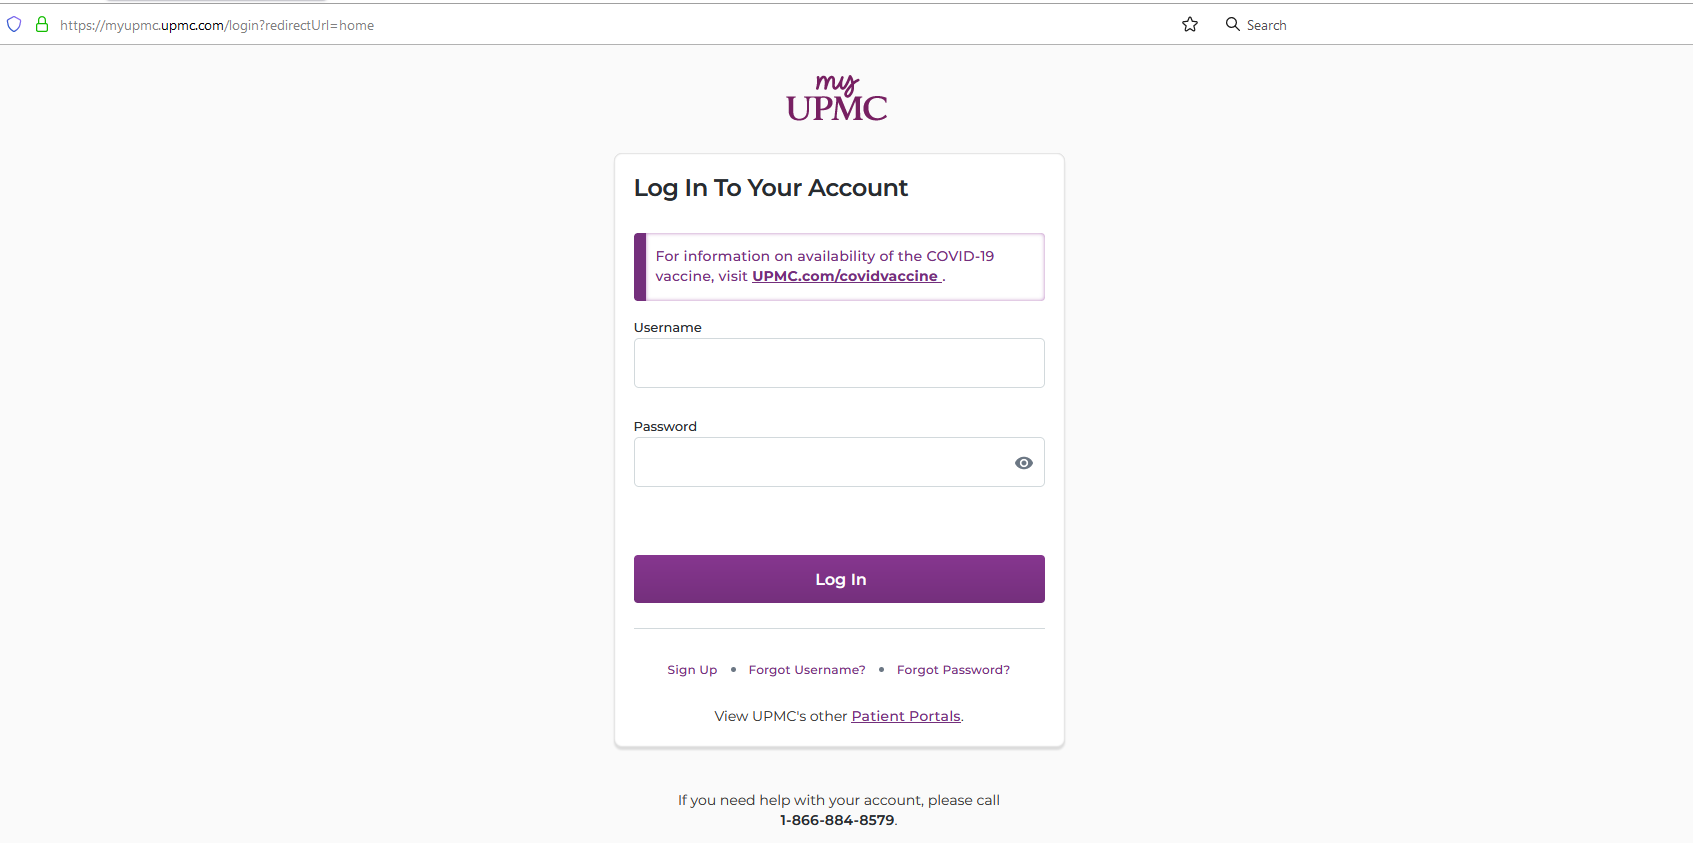This screenshot has width=1693, height=843.
Task: Click Forgot Password?
Action: 953,669
